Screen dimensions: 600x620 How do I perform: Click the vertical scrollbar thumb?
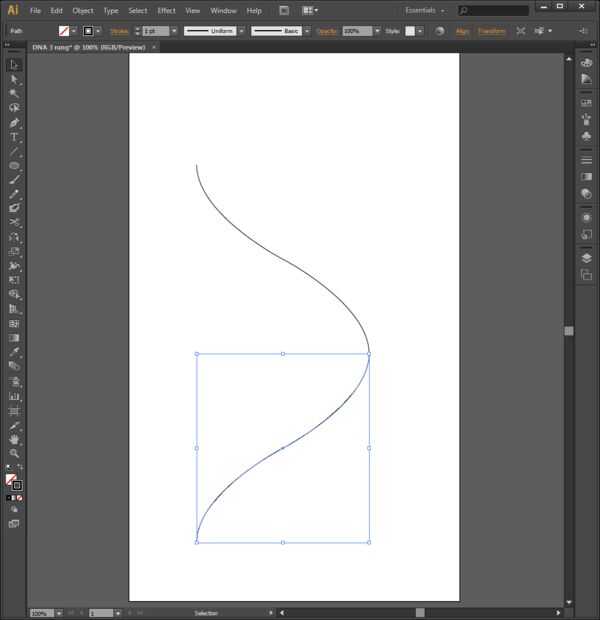[x=569, y=331]
